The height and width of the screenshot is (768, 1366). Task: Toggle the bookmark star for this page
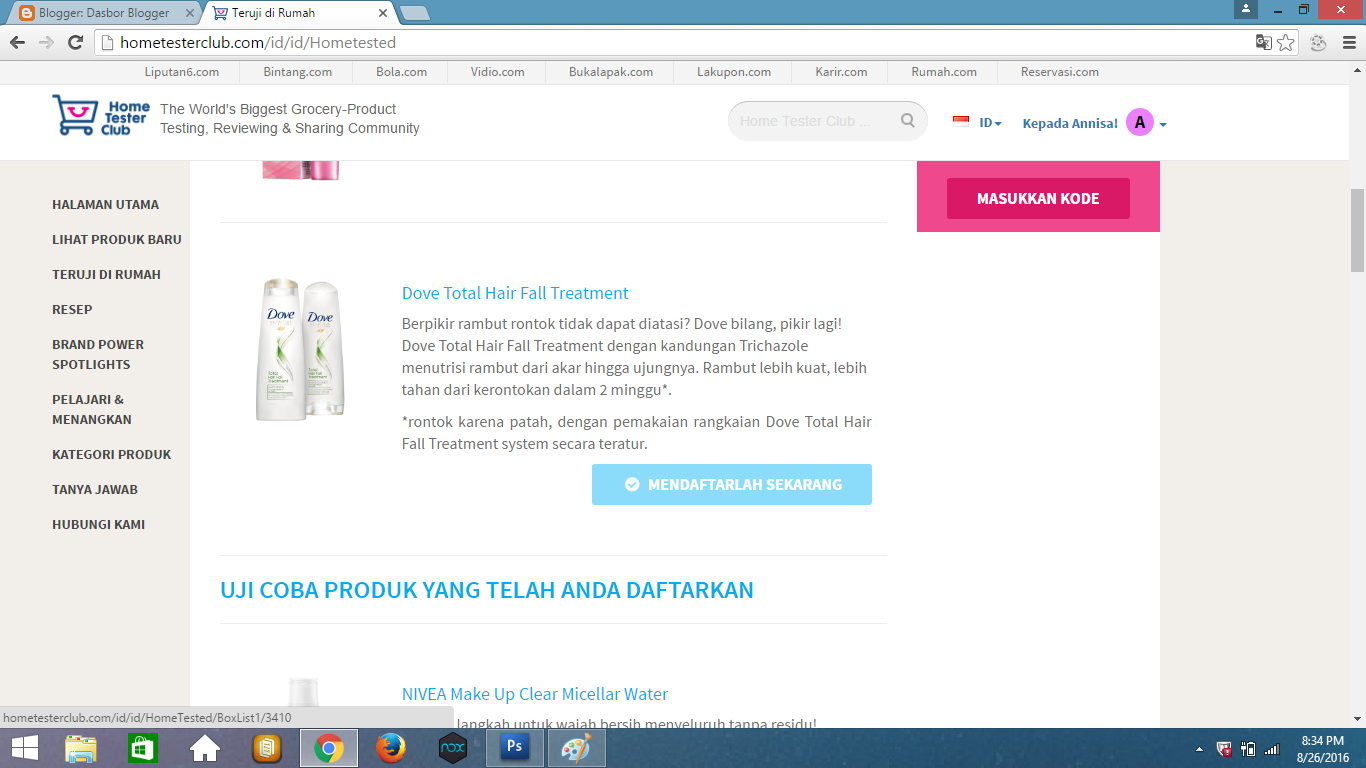[1285, 43]
